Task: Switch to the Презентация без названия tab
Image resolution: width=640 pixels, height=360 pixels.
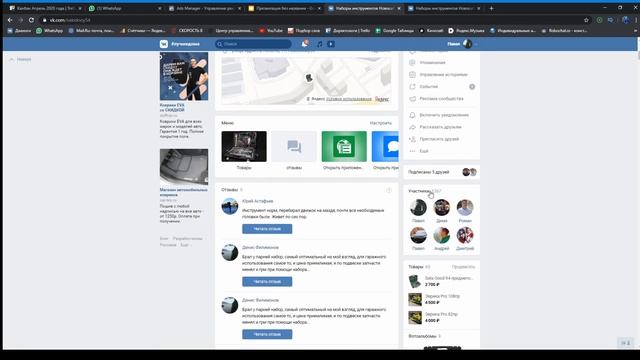Action: pos(285,8)
